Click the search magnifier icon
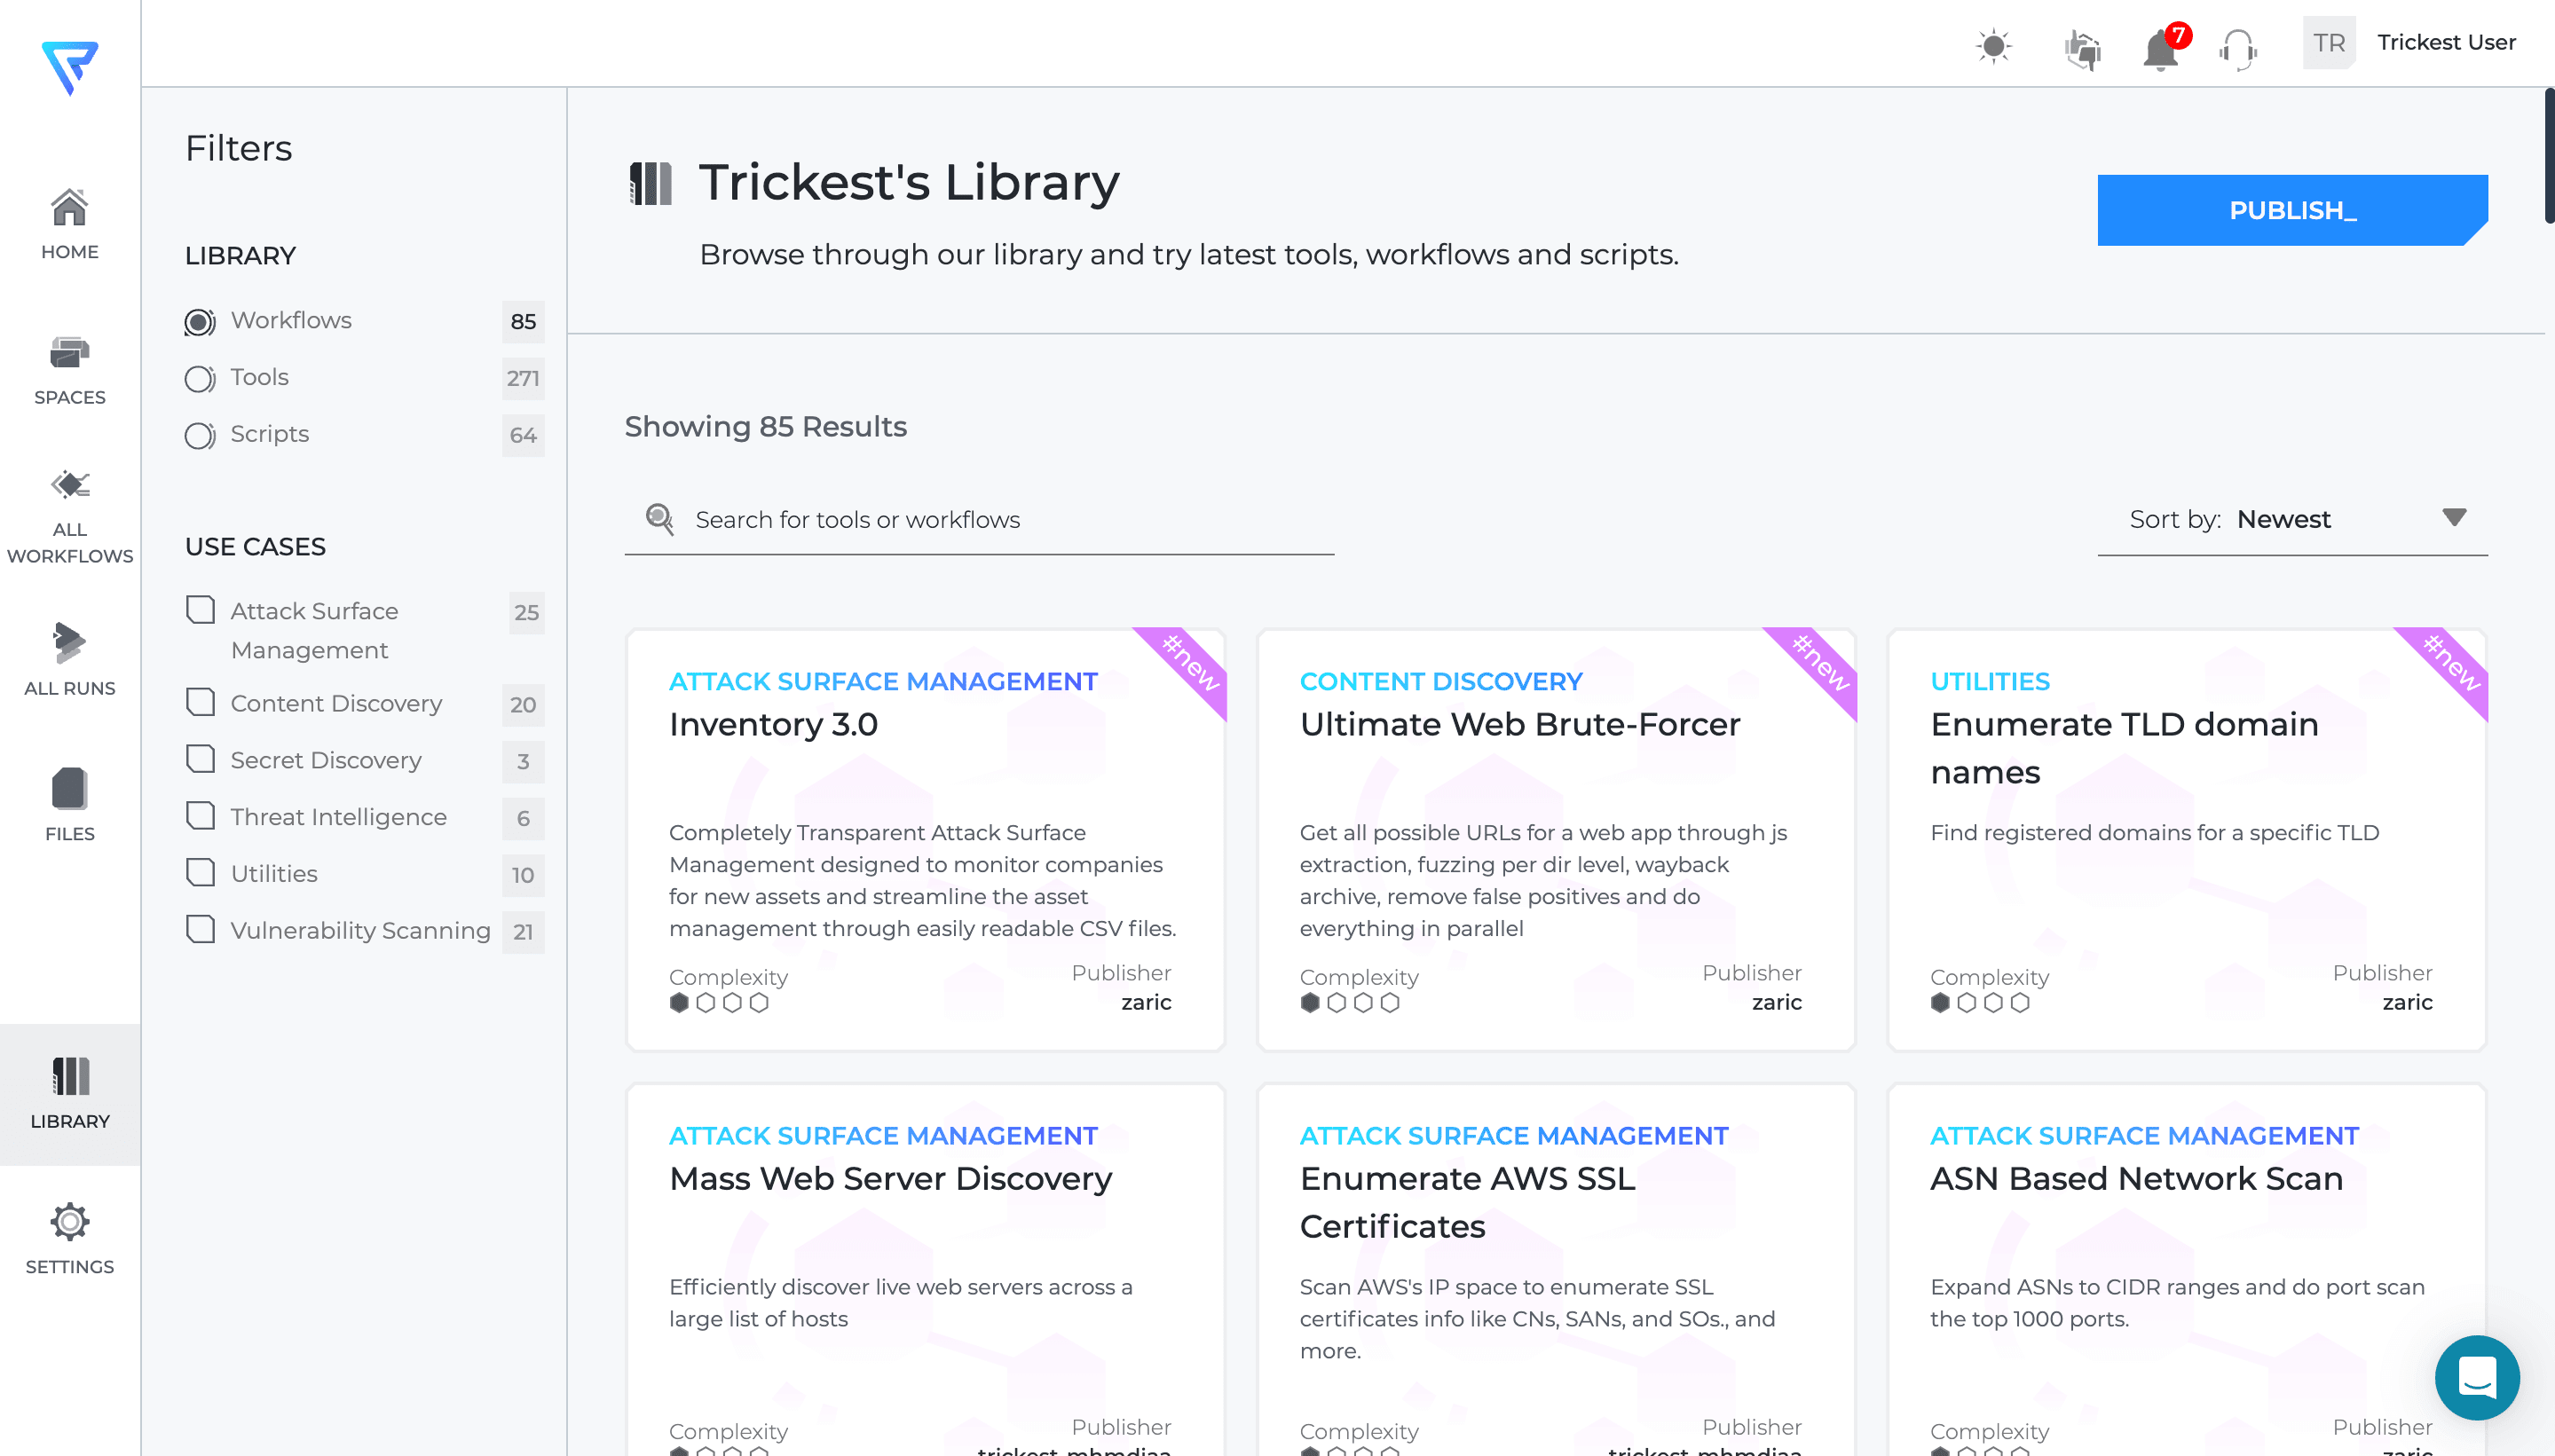 pyautogui.click(x=659, y=519)
